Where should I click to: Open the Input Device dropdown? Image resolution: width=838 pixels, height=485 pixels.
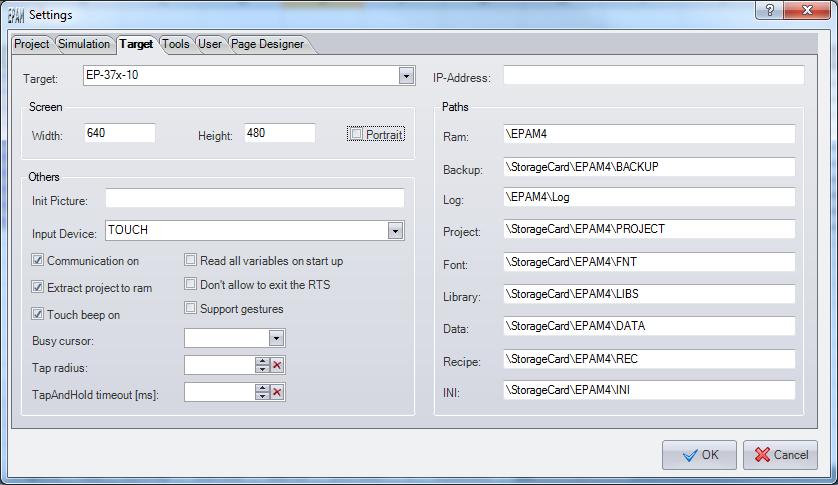pos(395,231)
